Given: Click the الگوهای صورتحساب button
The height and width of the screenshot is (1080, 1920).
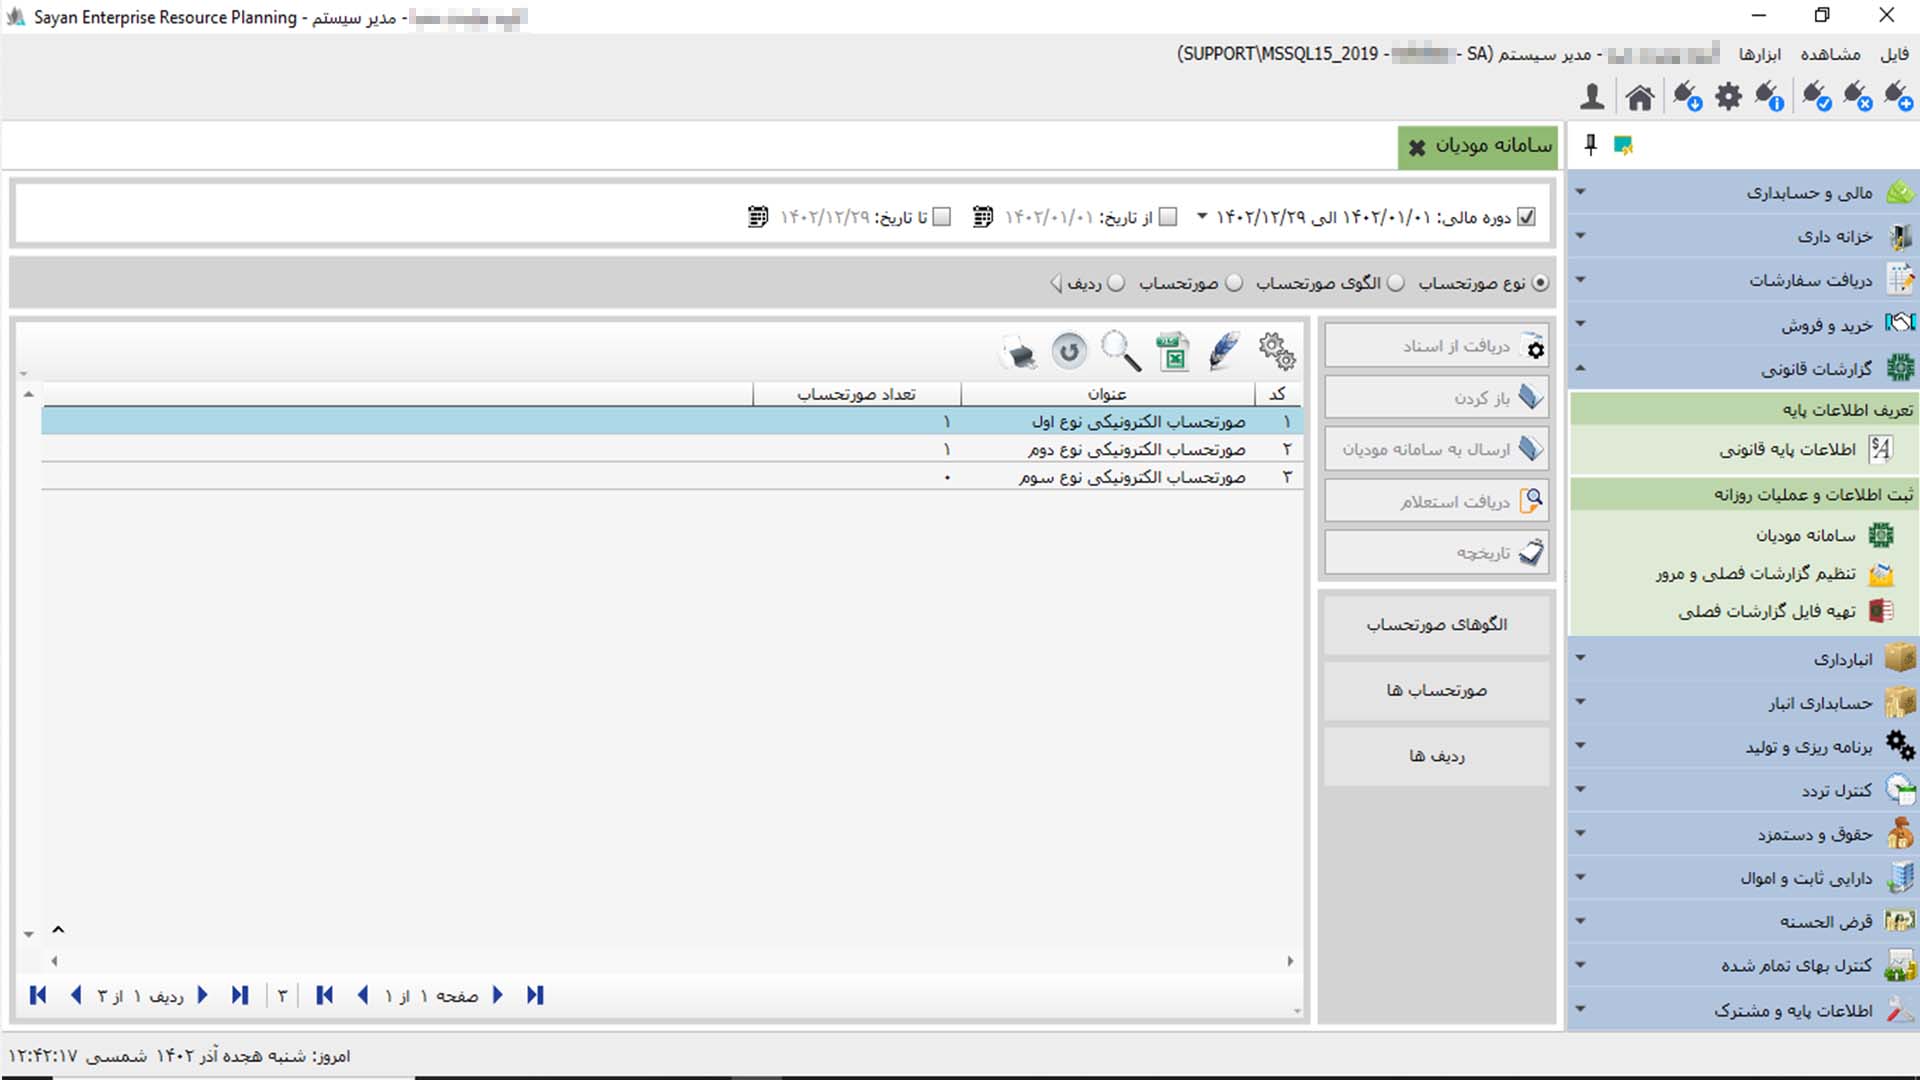Looking at the screenshot, I should 1436,624.
